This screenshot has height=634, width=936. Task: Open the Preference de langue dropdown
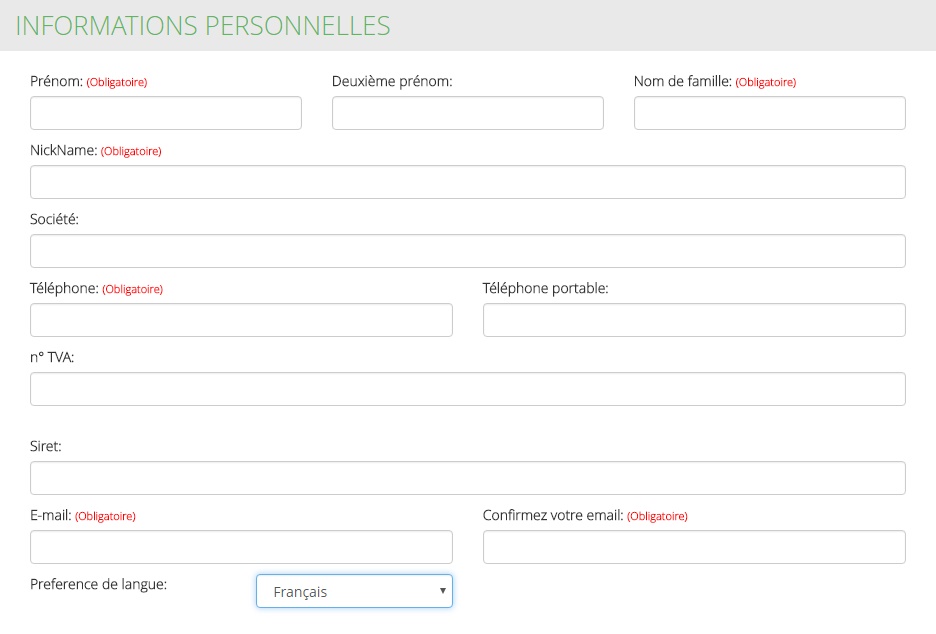(355, 591)
